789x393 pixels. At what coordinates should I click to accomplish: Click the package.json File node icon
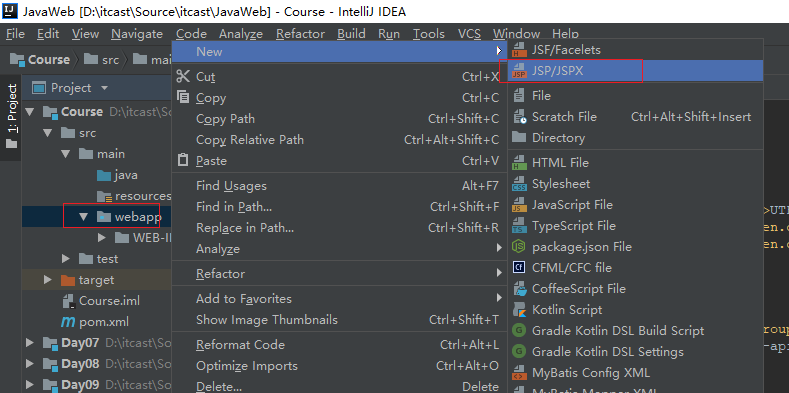pyautogui.click(x=519, y=247)
